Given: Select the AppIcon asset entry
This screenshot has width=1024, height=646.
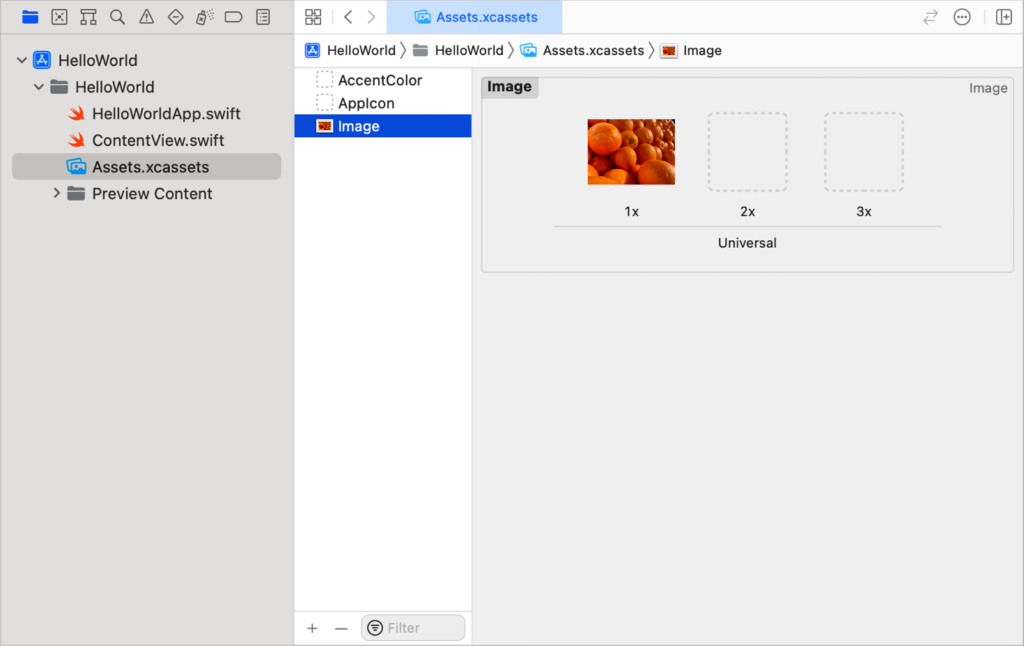Looking at the screenshot, I should [x=370, y=103].
